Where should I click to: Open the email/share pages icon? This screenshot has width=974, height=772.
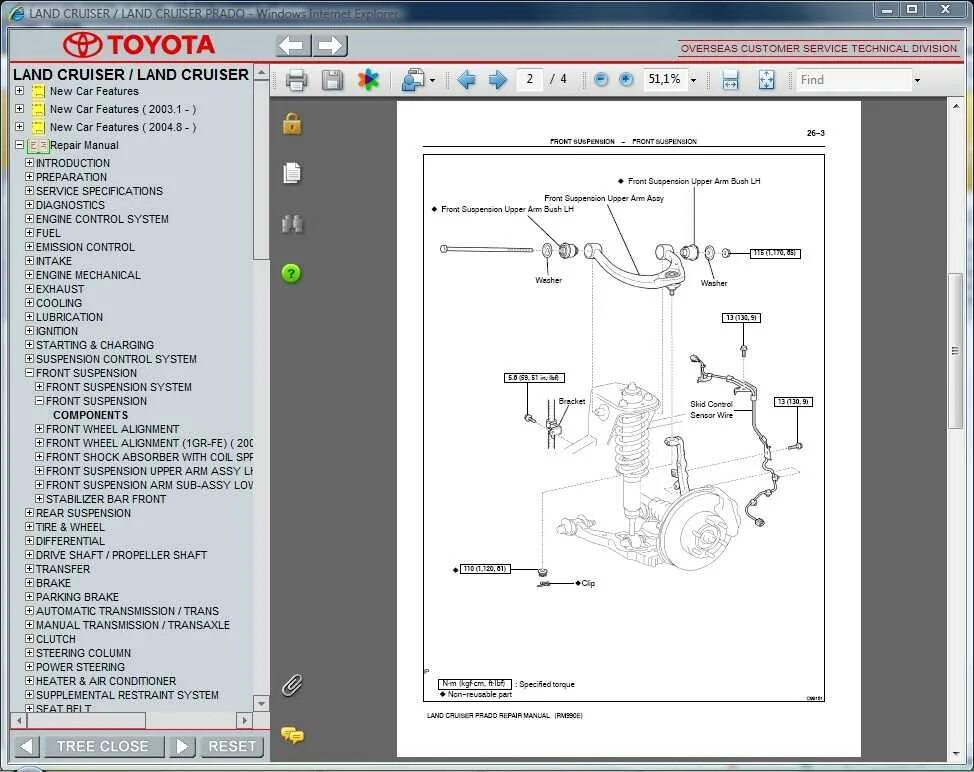413,80
